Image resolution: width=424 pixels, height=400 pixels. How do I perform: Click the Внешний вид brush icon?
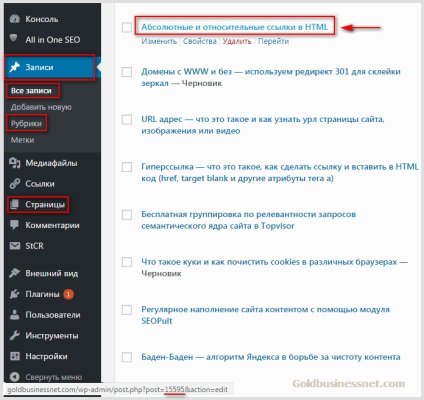point(15,273)
